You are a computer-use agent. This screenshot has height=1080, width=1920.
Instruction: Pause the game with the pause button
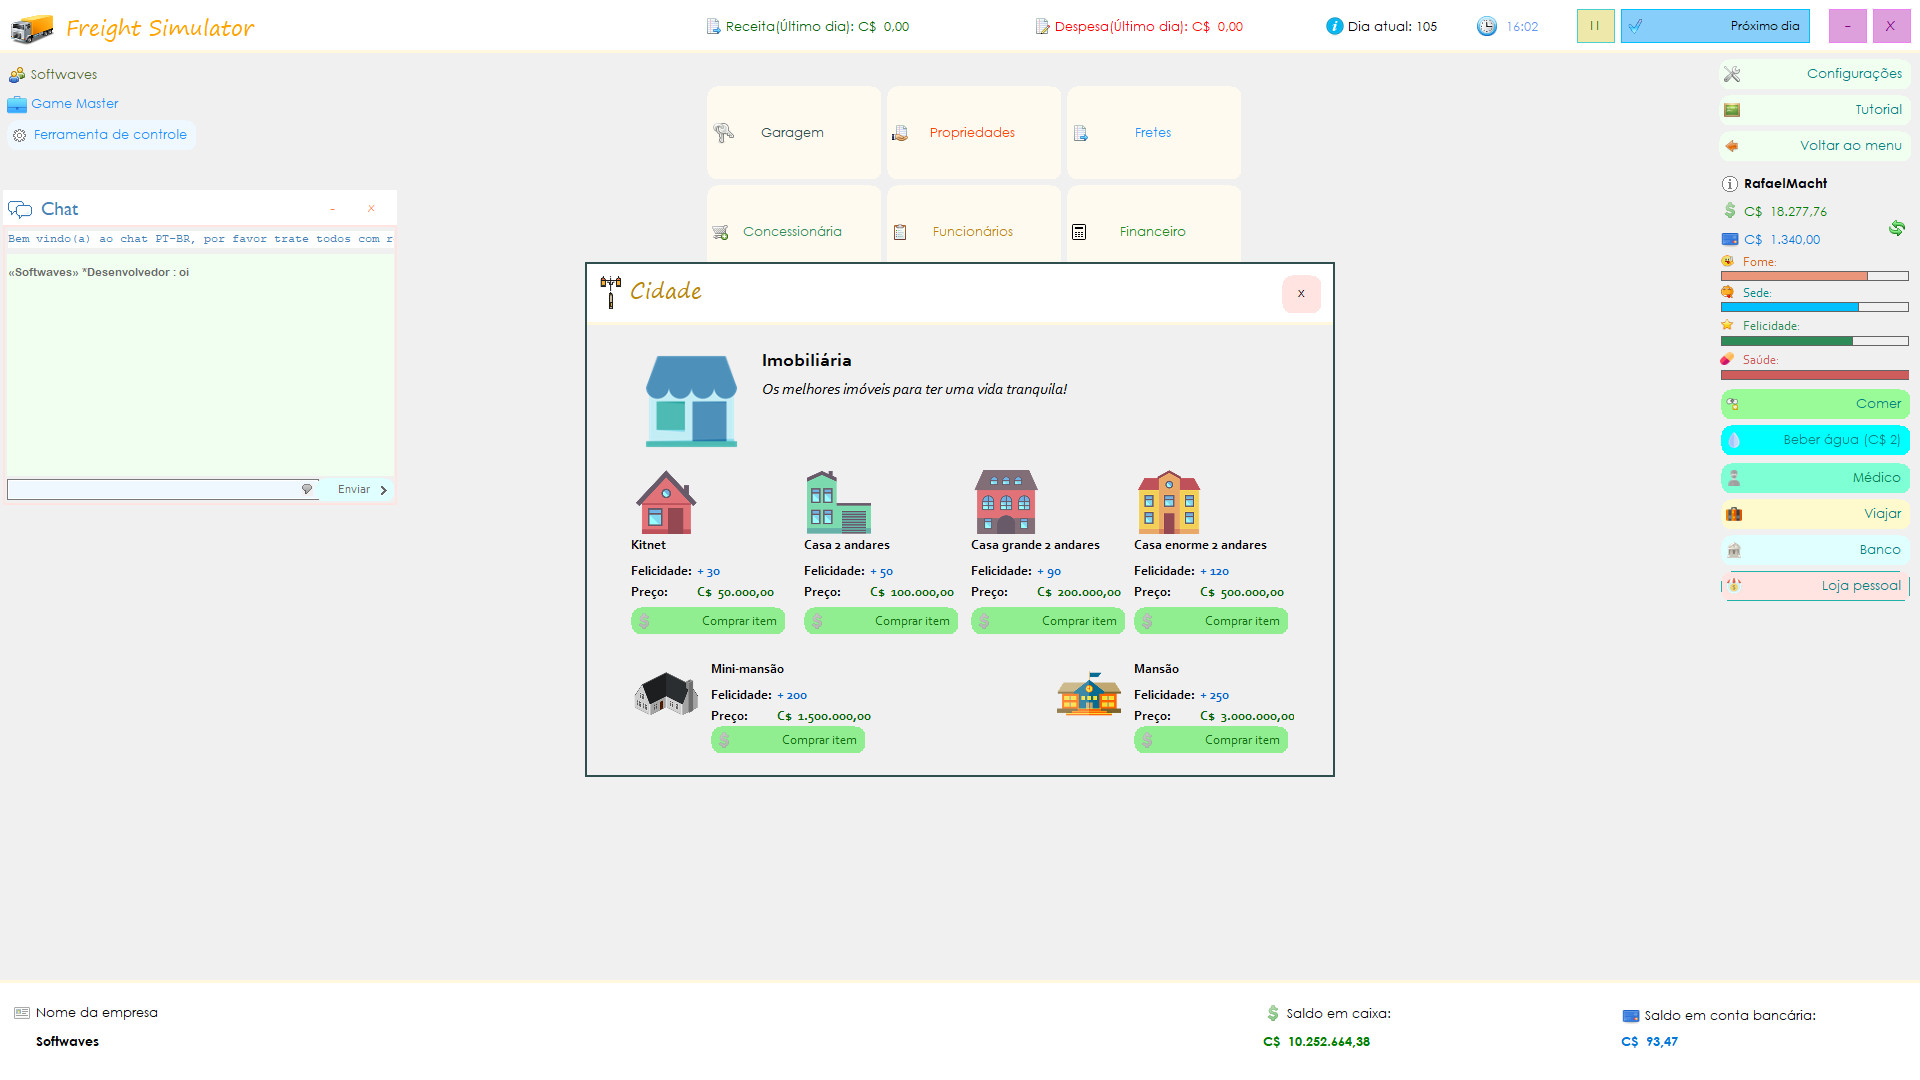pyautogui.click(x=1595, y=26)
